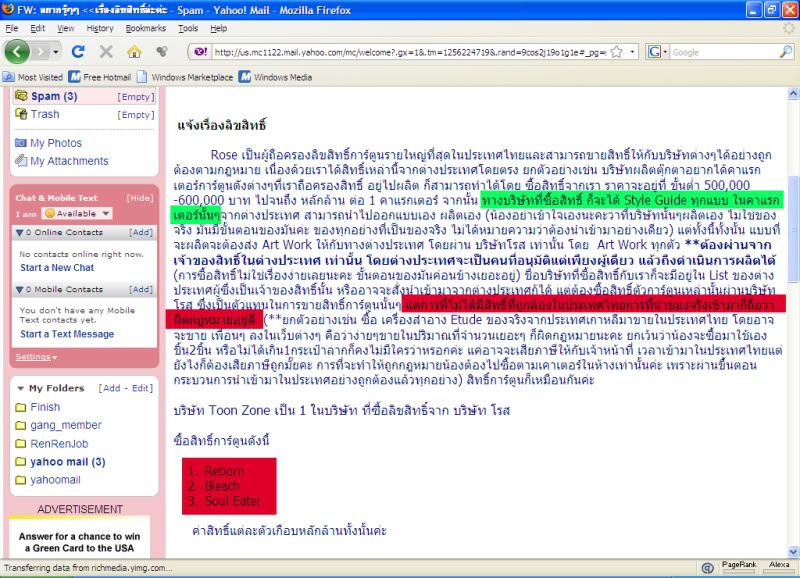800x578 pixels.
Task: Open the File menu
Action: (12, 29)
